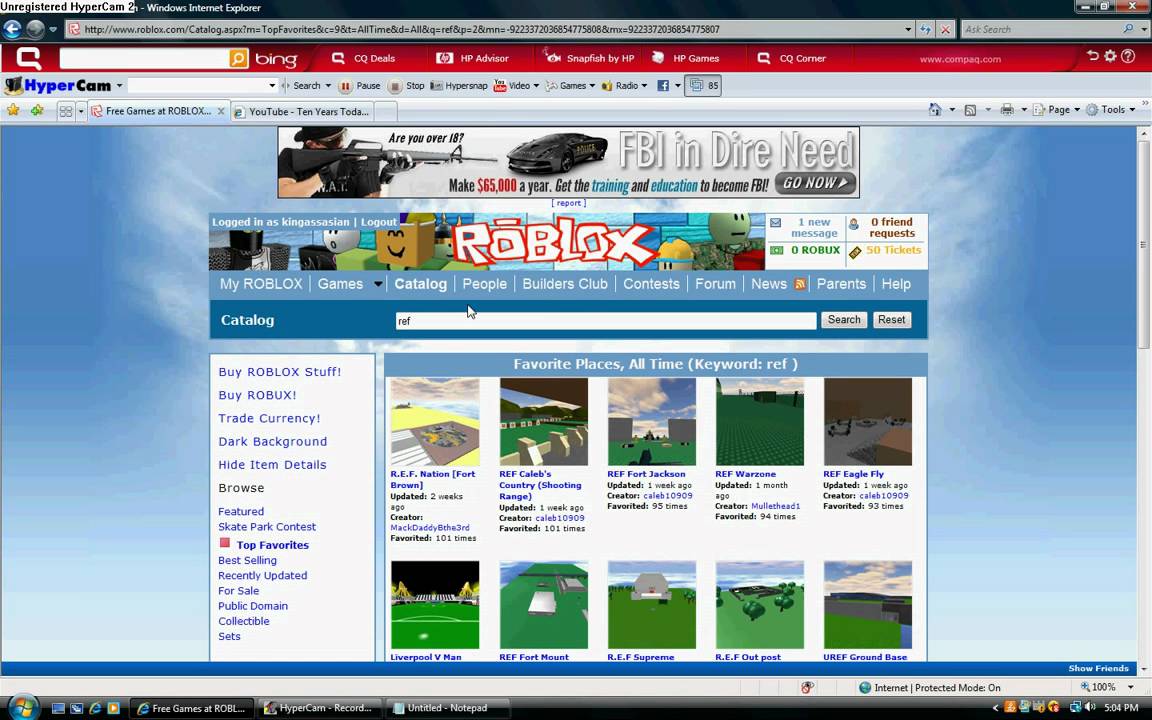
Task: Click the ad report link
Action: coord(569,203)
